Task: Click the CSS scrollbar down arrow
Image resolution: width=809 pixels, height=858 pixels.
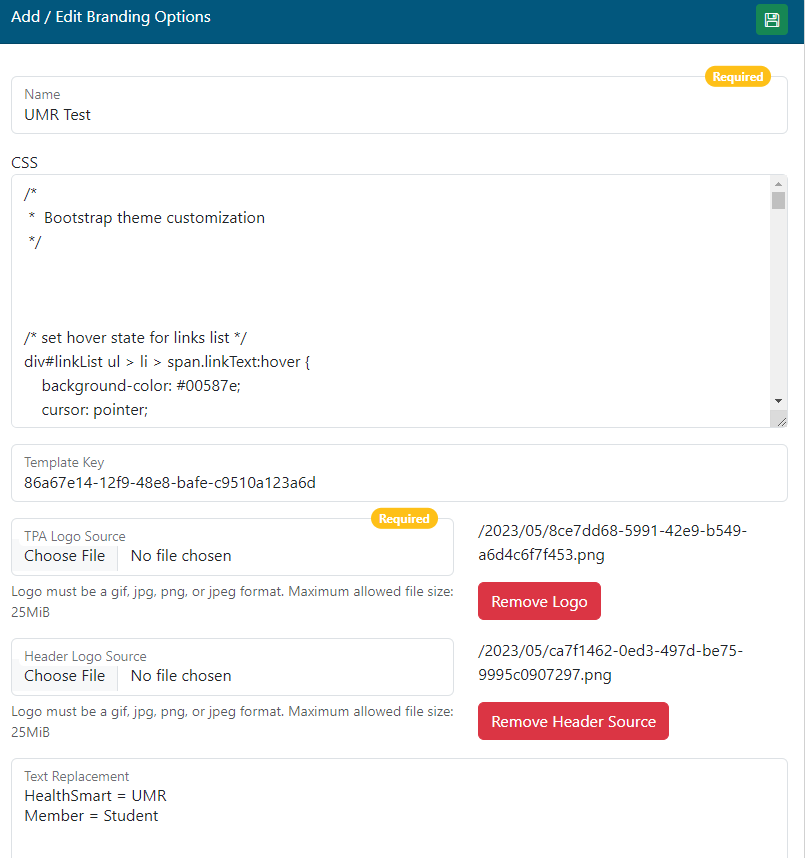Action: click(x=778, y=400)
